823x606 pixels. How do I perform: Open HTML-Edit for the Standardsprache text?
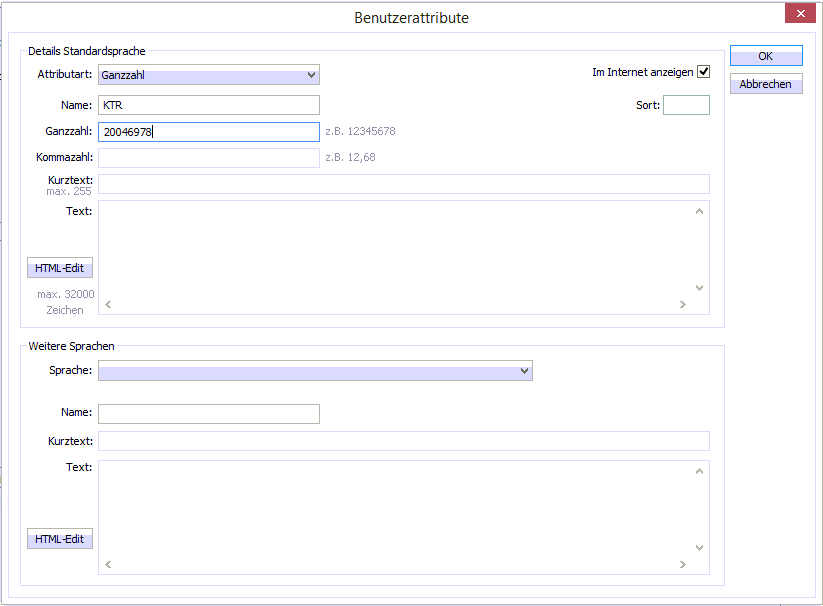[x=60, y=268]
